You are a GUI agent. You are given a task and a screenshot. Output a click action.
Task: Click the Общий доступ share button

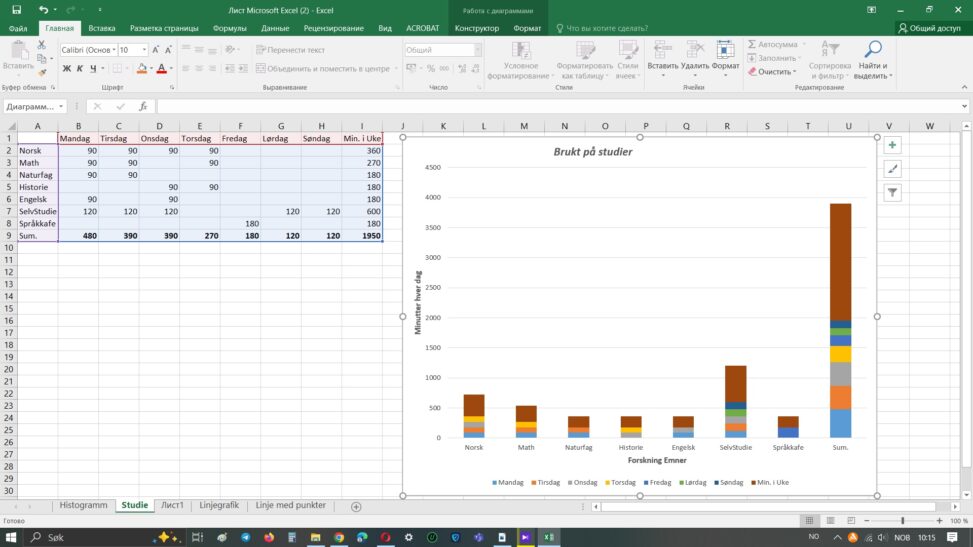pyautogui.click(x=930, y=28)
